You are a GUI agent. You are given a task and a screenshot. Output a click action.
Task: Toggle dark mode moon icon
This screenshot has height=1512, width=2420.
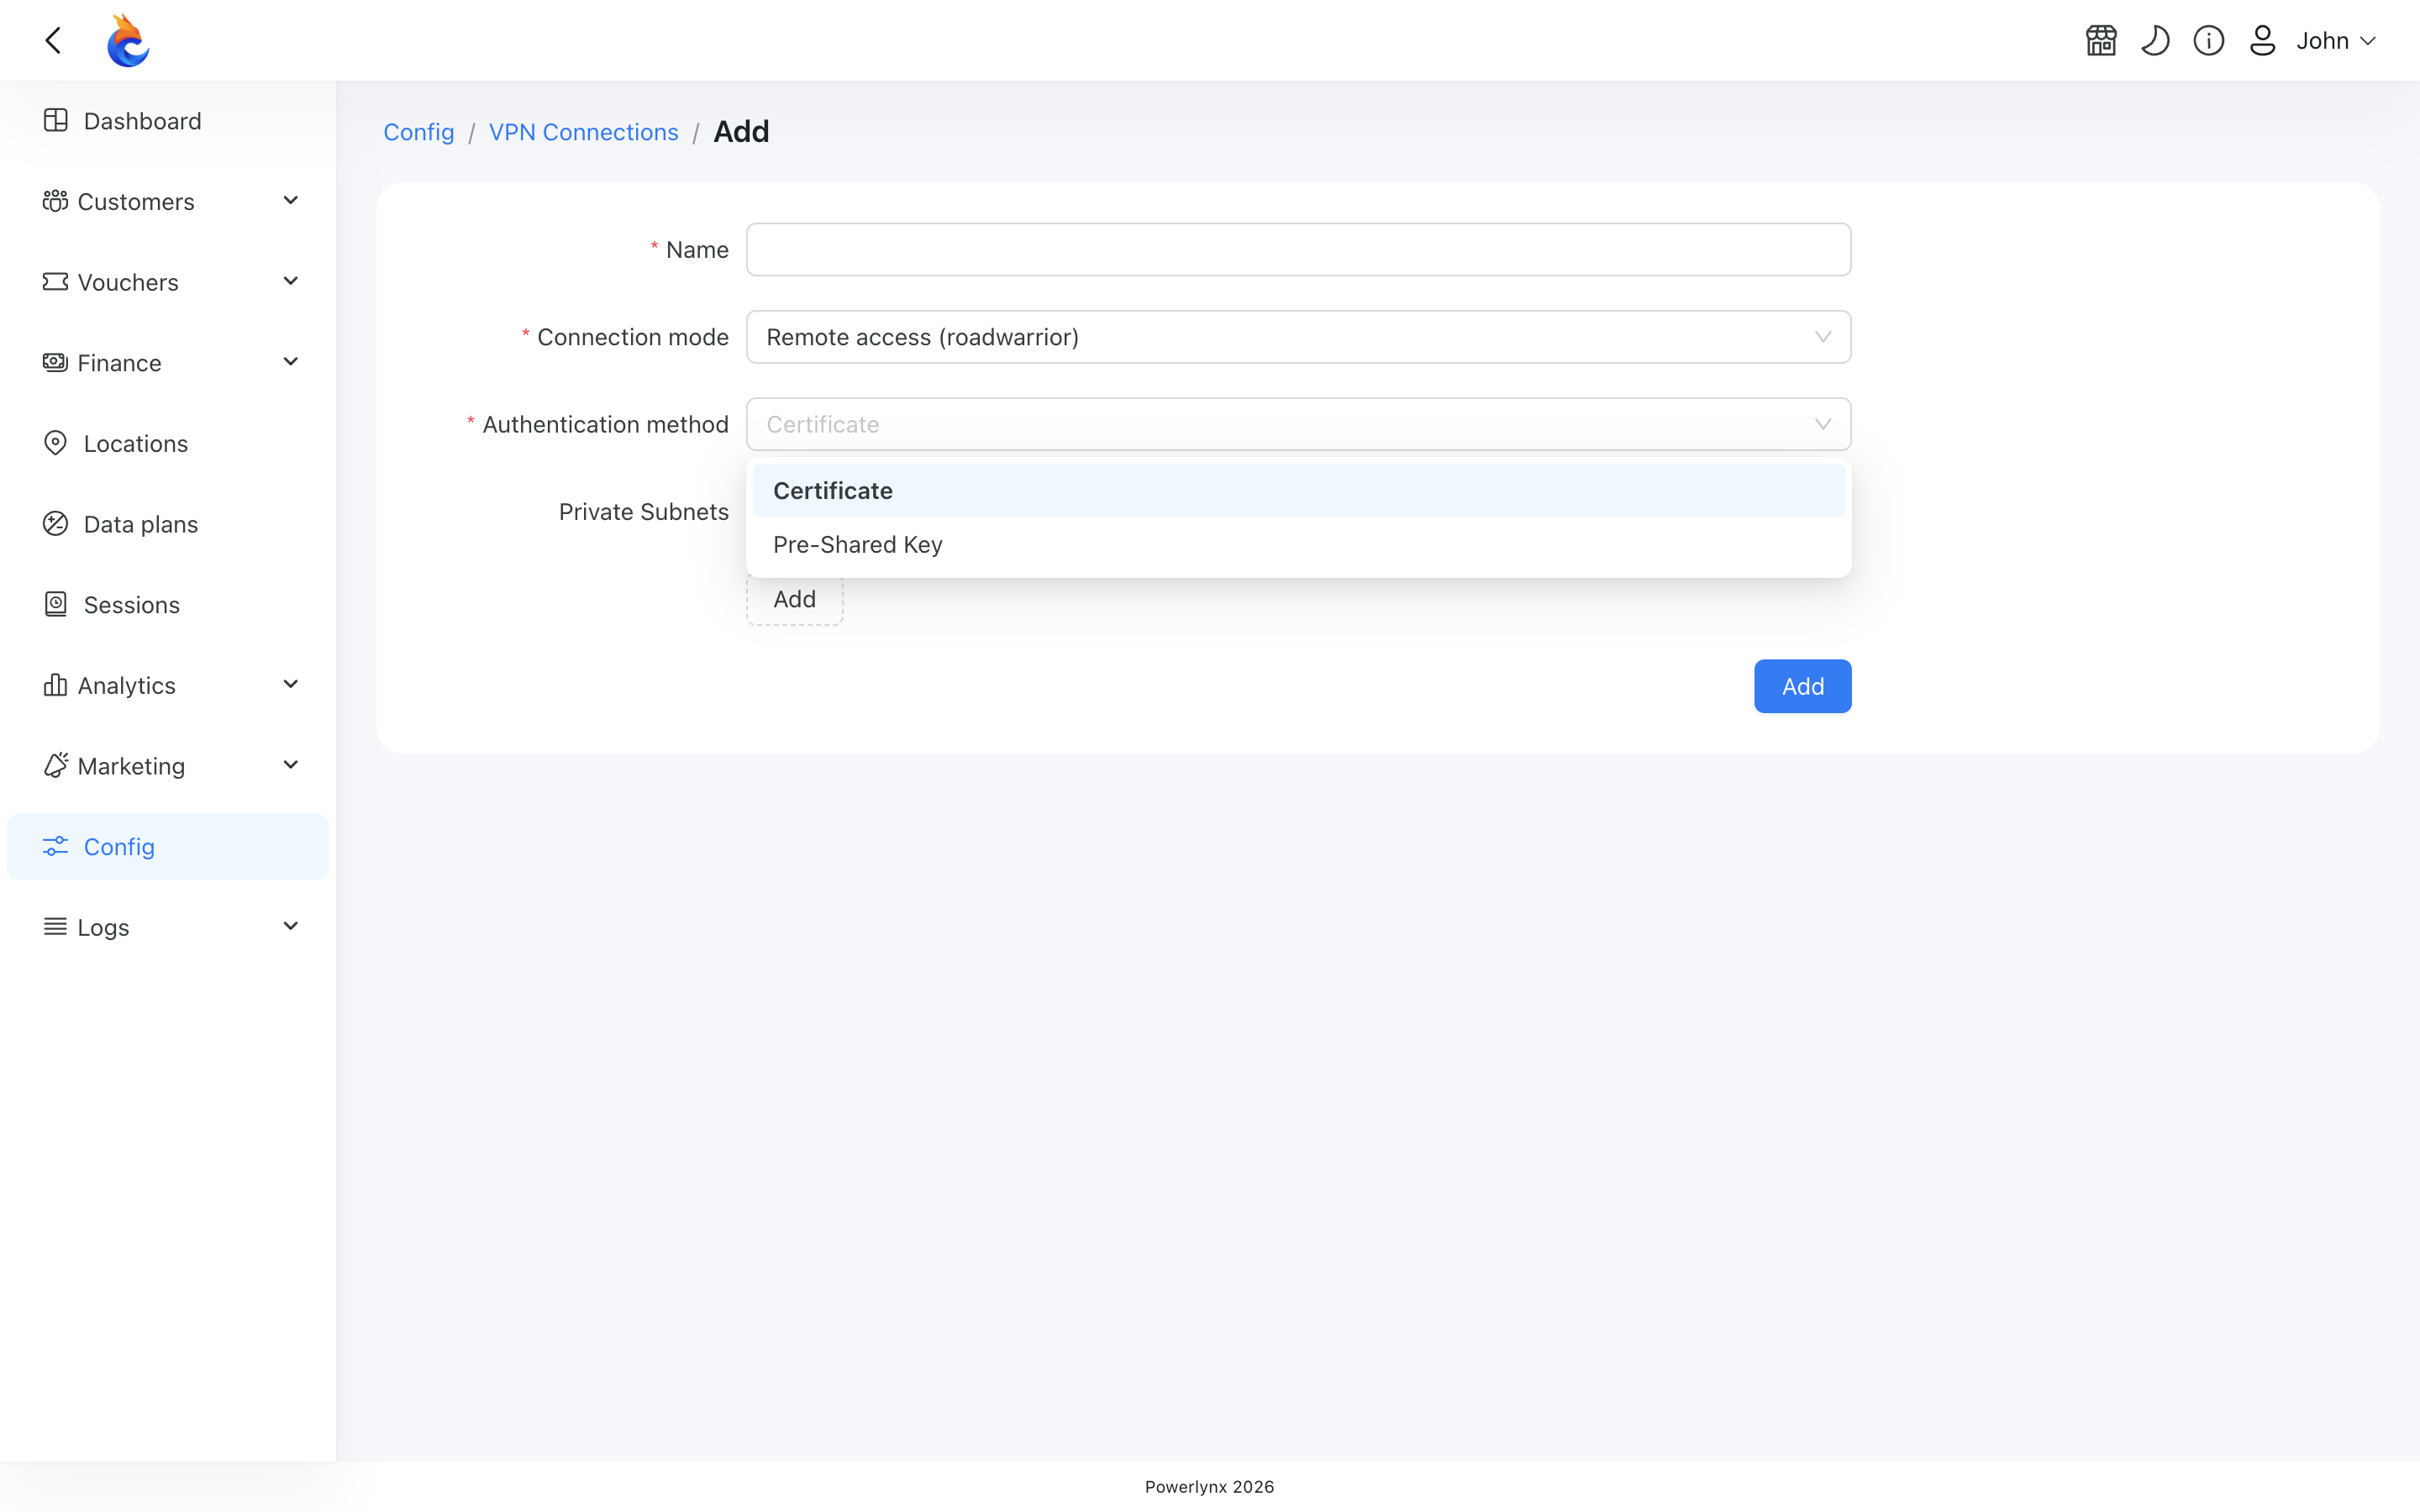point(2155,40)
